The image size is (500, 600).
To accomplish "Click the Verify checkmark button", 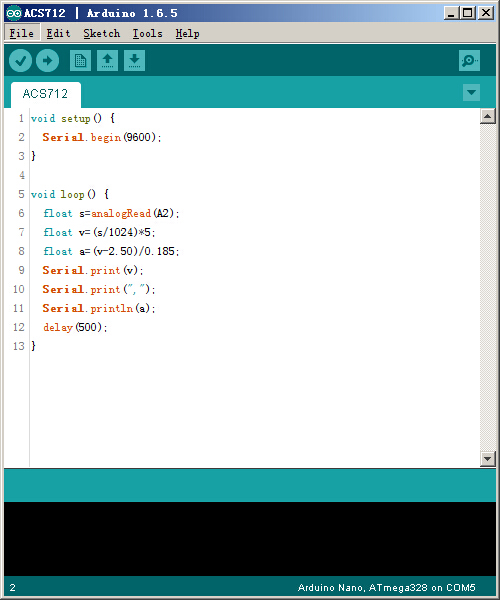I will 20,60.
